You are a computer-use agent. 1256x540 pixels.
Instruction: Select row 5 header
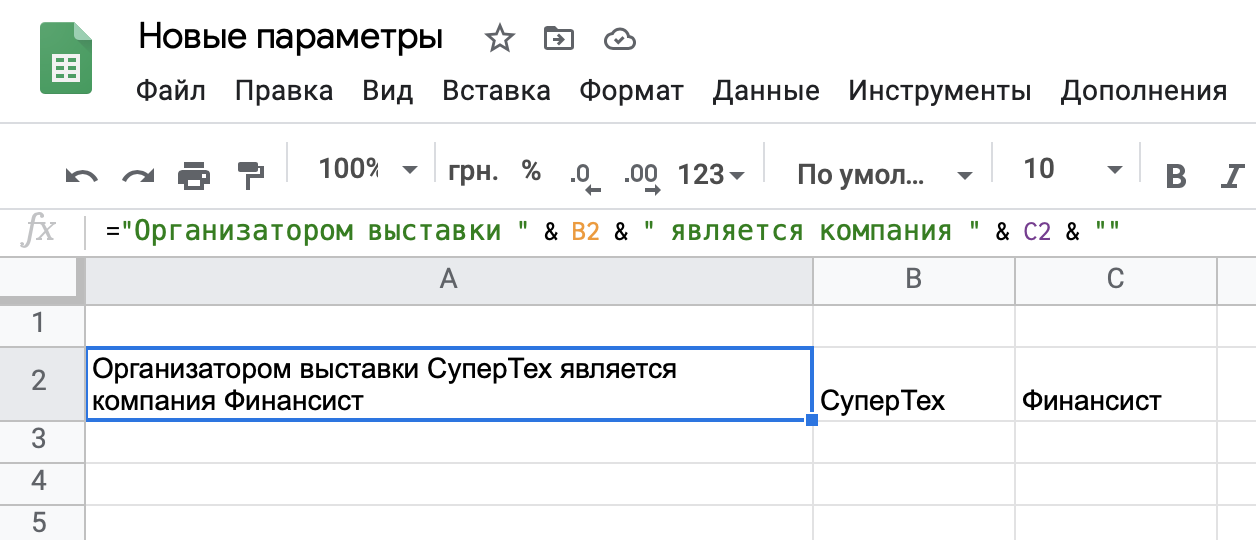[x=42, y=522]
